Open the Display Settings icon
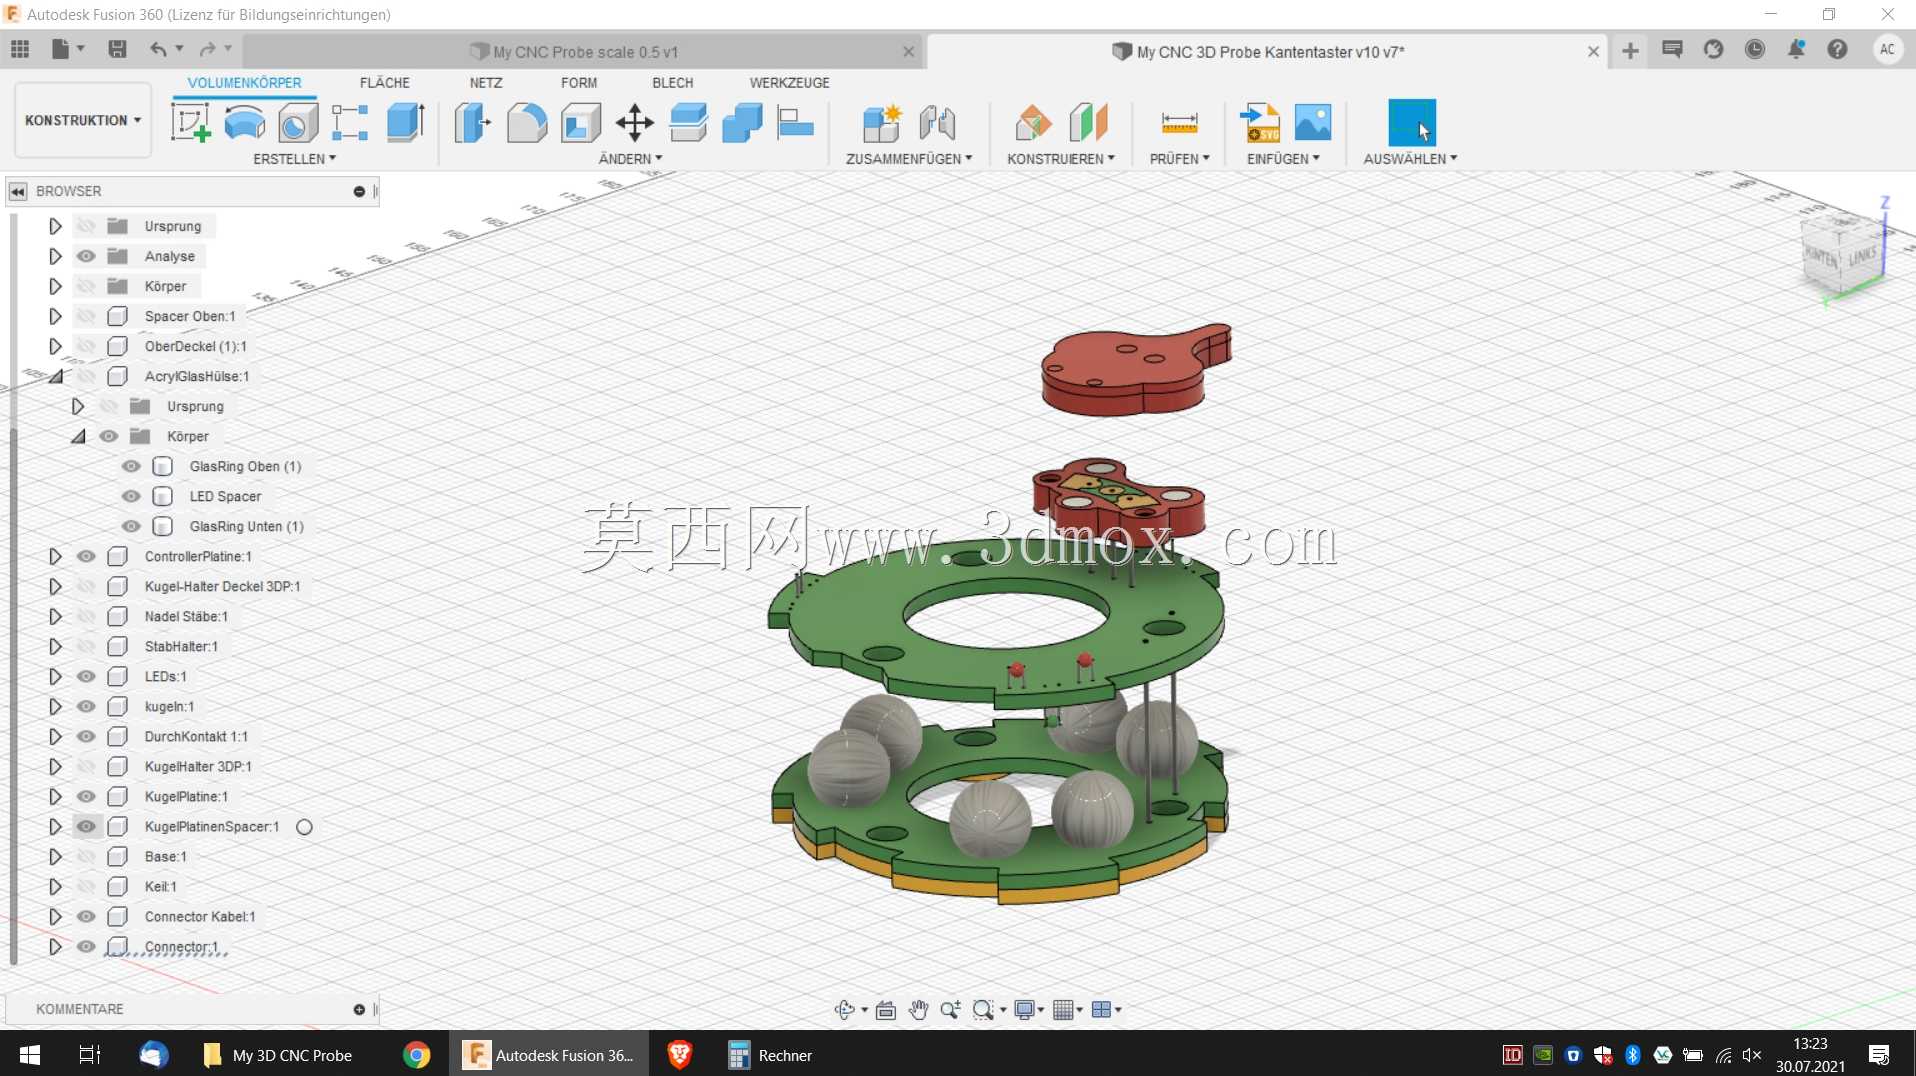 pos(1024,1010)
